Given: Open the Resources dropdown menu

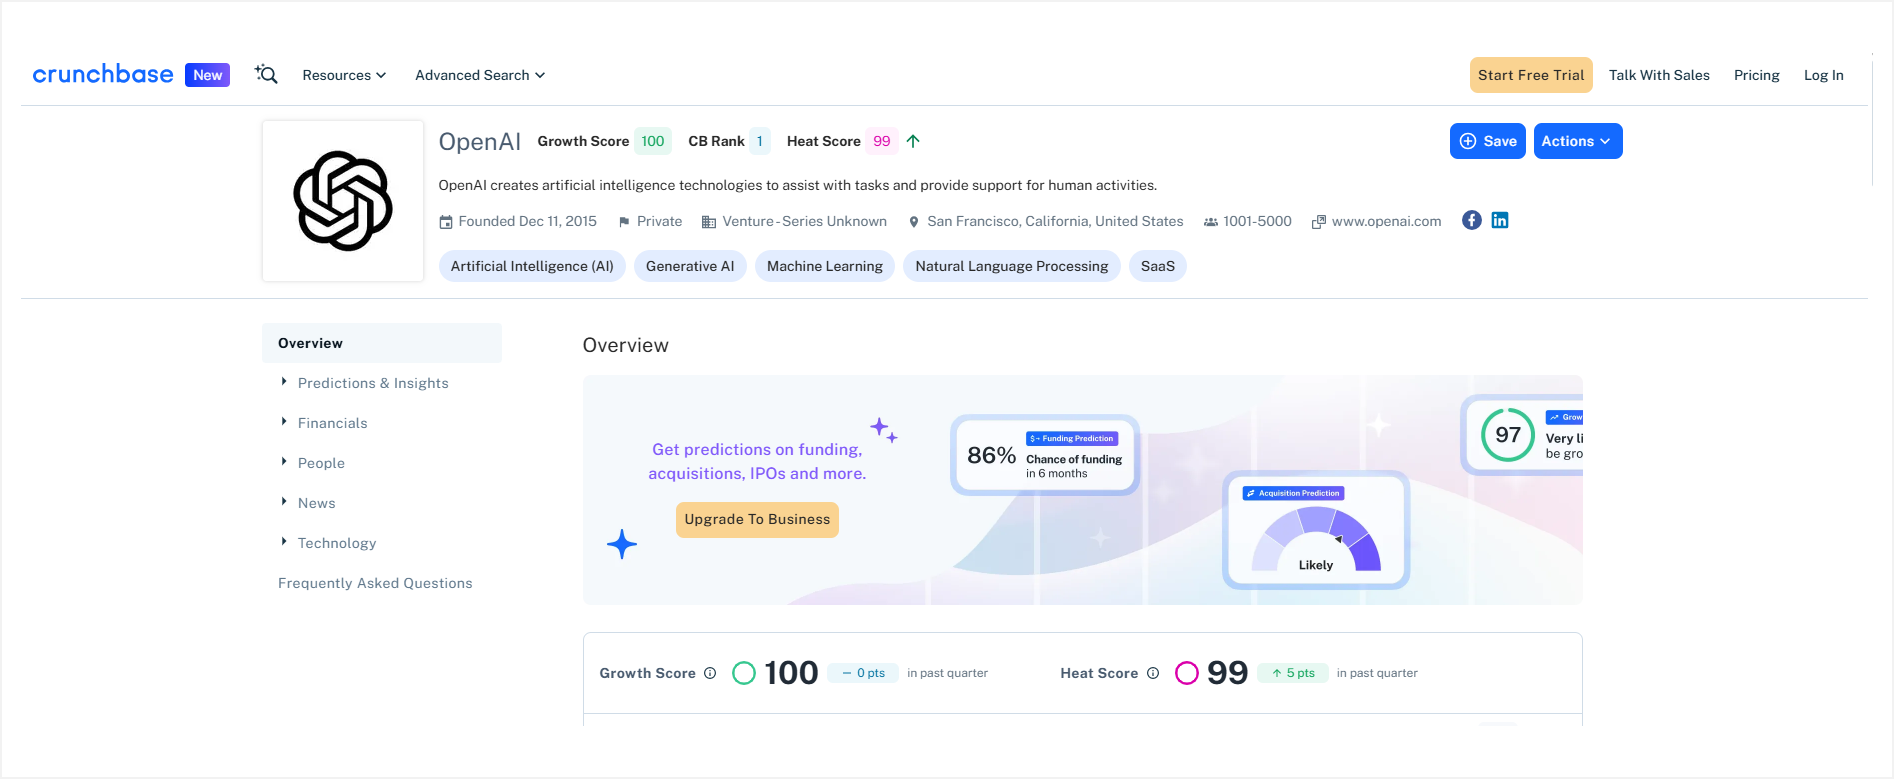Looking at the screenshot, I should pos(344,75).
